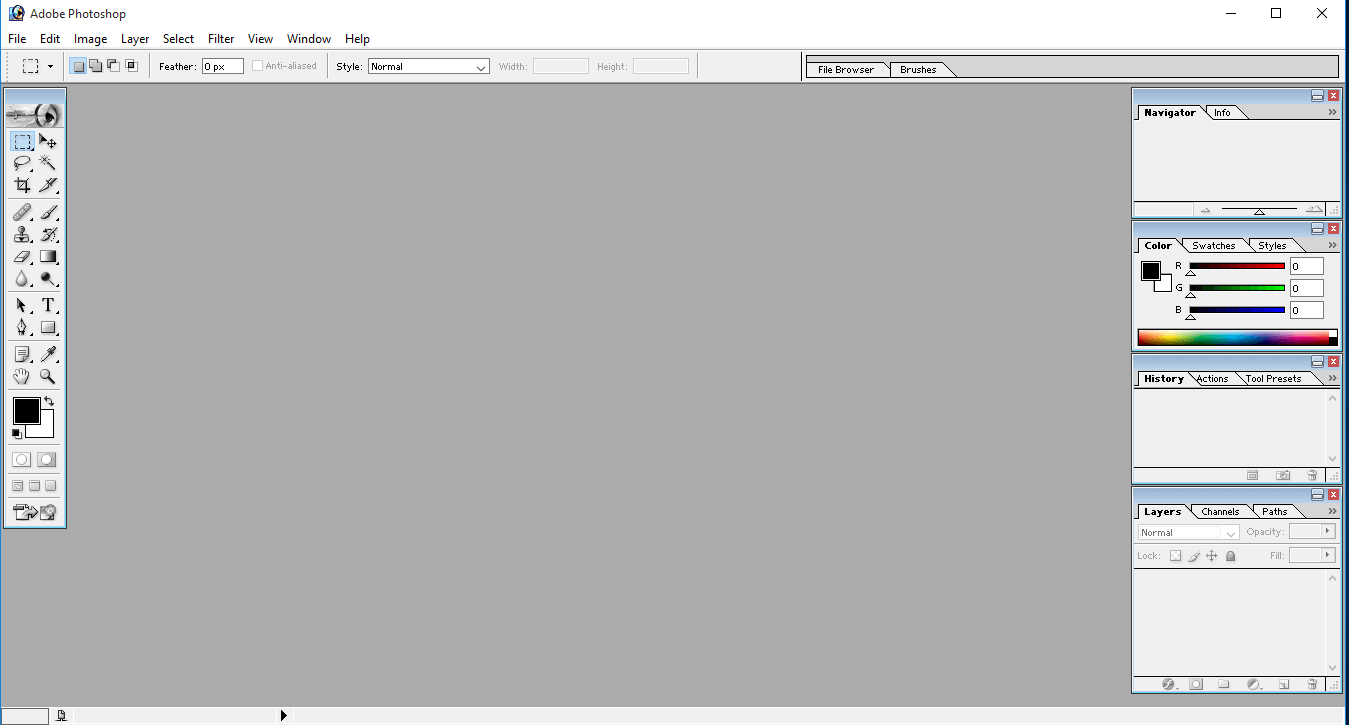Switch to the Channels tab
1349x725 pixels.
(x=1219, y=511)
